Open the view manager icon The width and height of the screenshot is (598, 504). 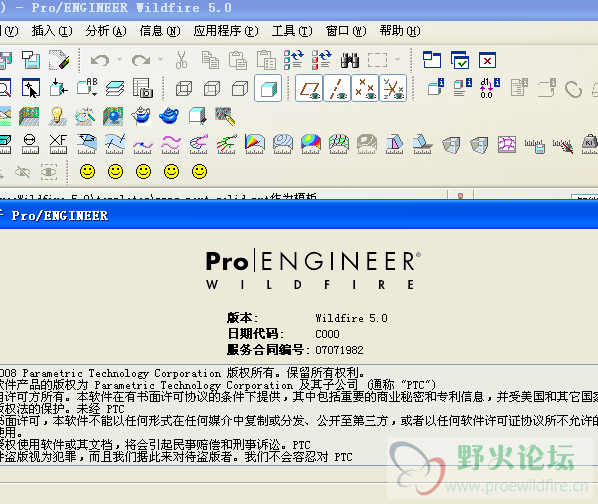coord(143,88)
